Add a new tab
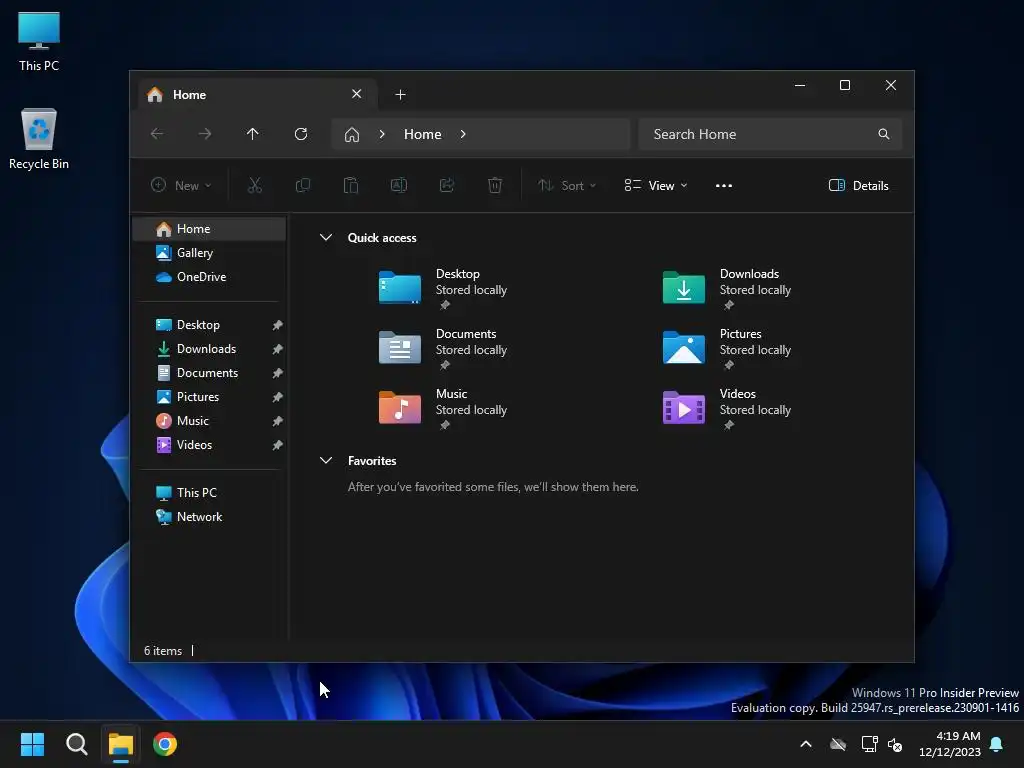1024x768 pixels. [x=400, y=95]
